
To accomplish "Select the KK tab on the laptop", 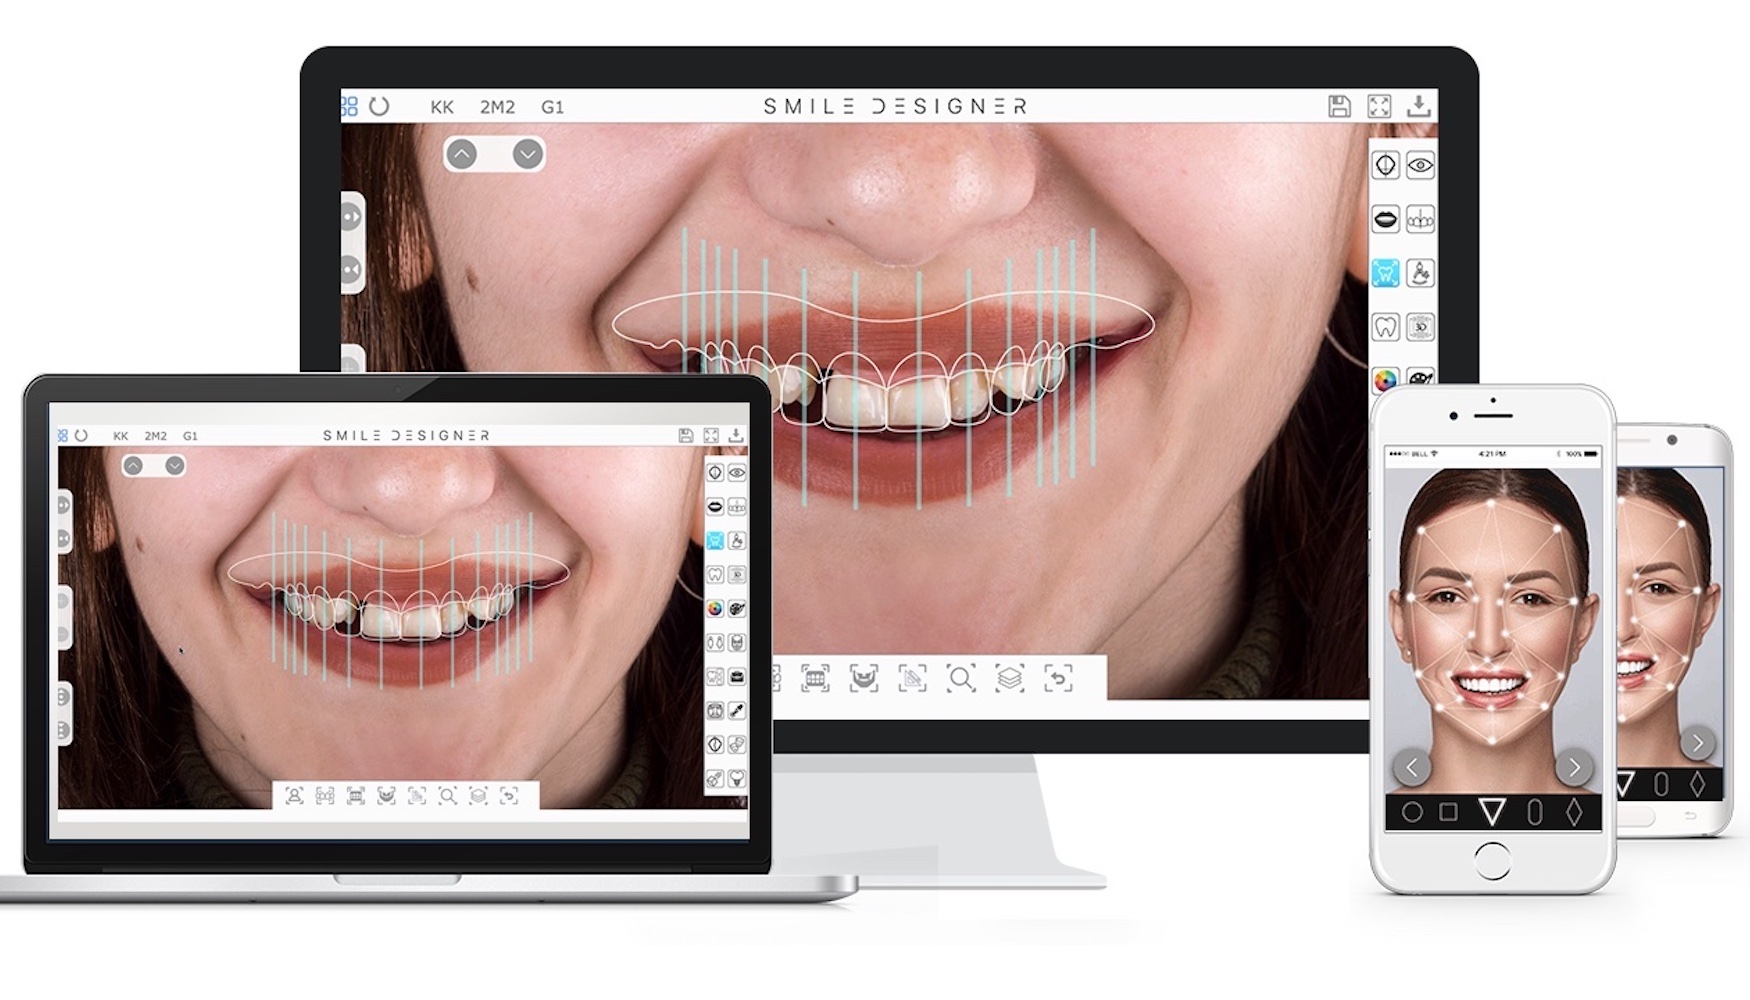I will (121, 436).
